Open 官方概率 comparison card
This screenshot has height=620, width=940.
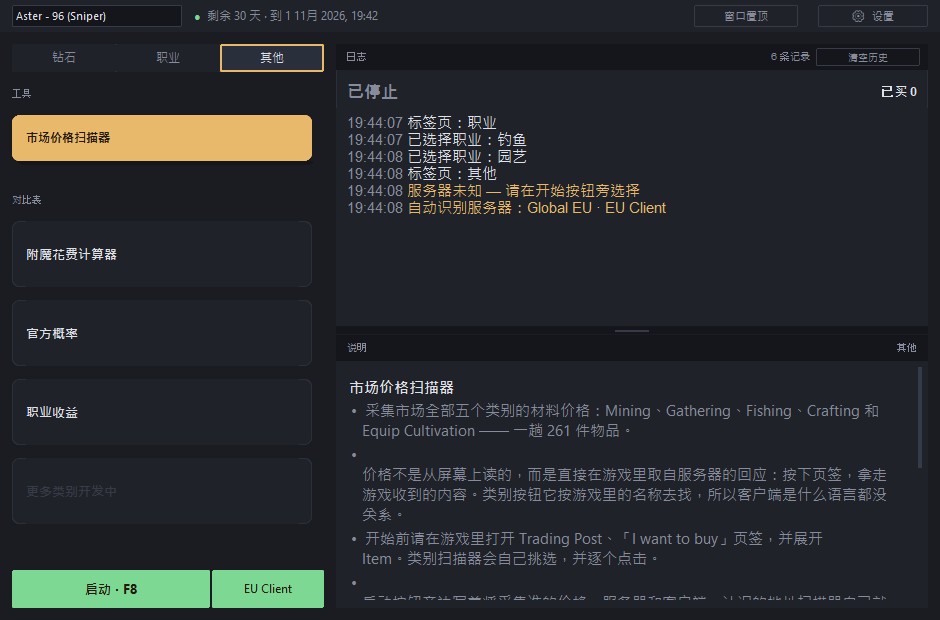click(162, 333)
